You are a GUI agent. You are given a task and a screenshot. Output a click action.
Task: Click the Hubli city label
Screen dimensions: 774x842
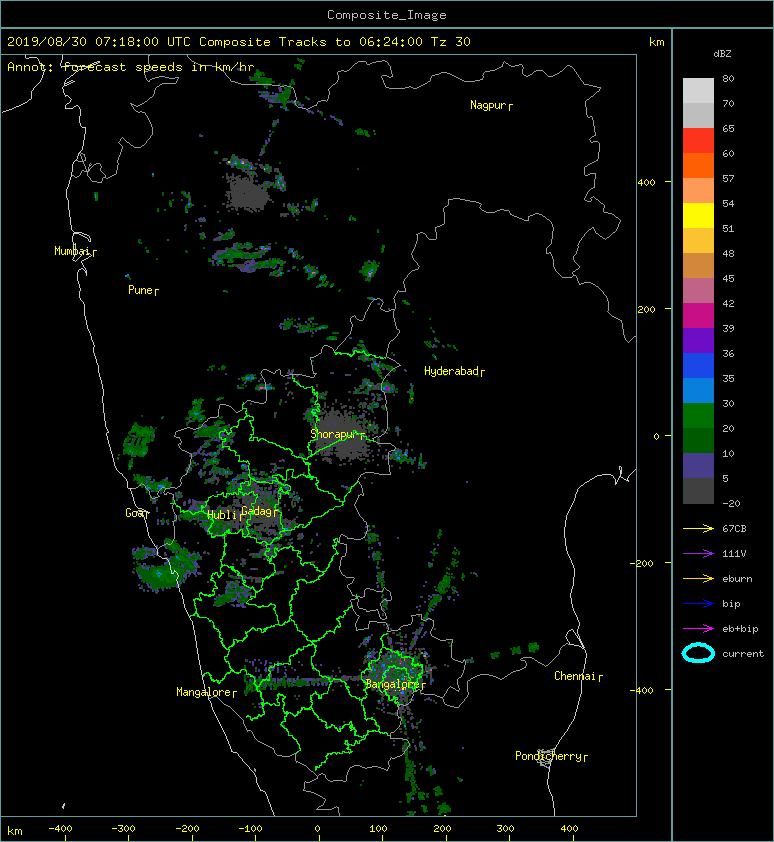[x=222, y=515]
